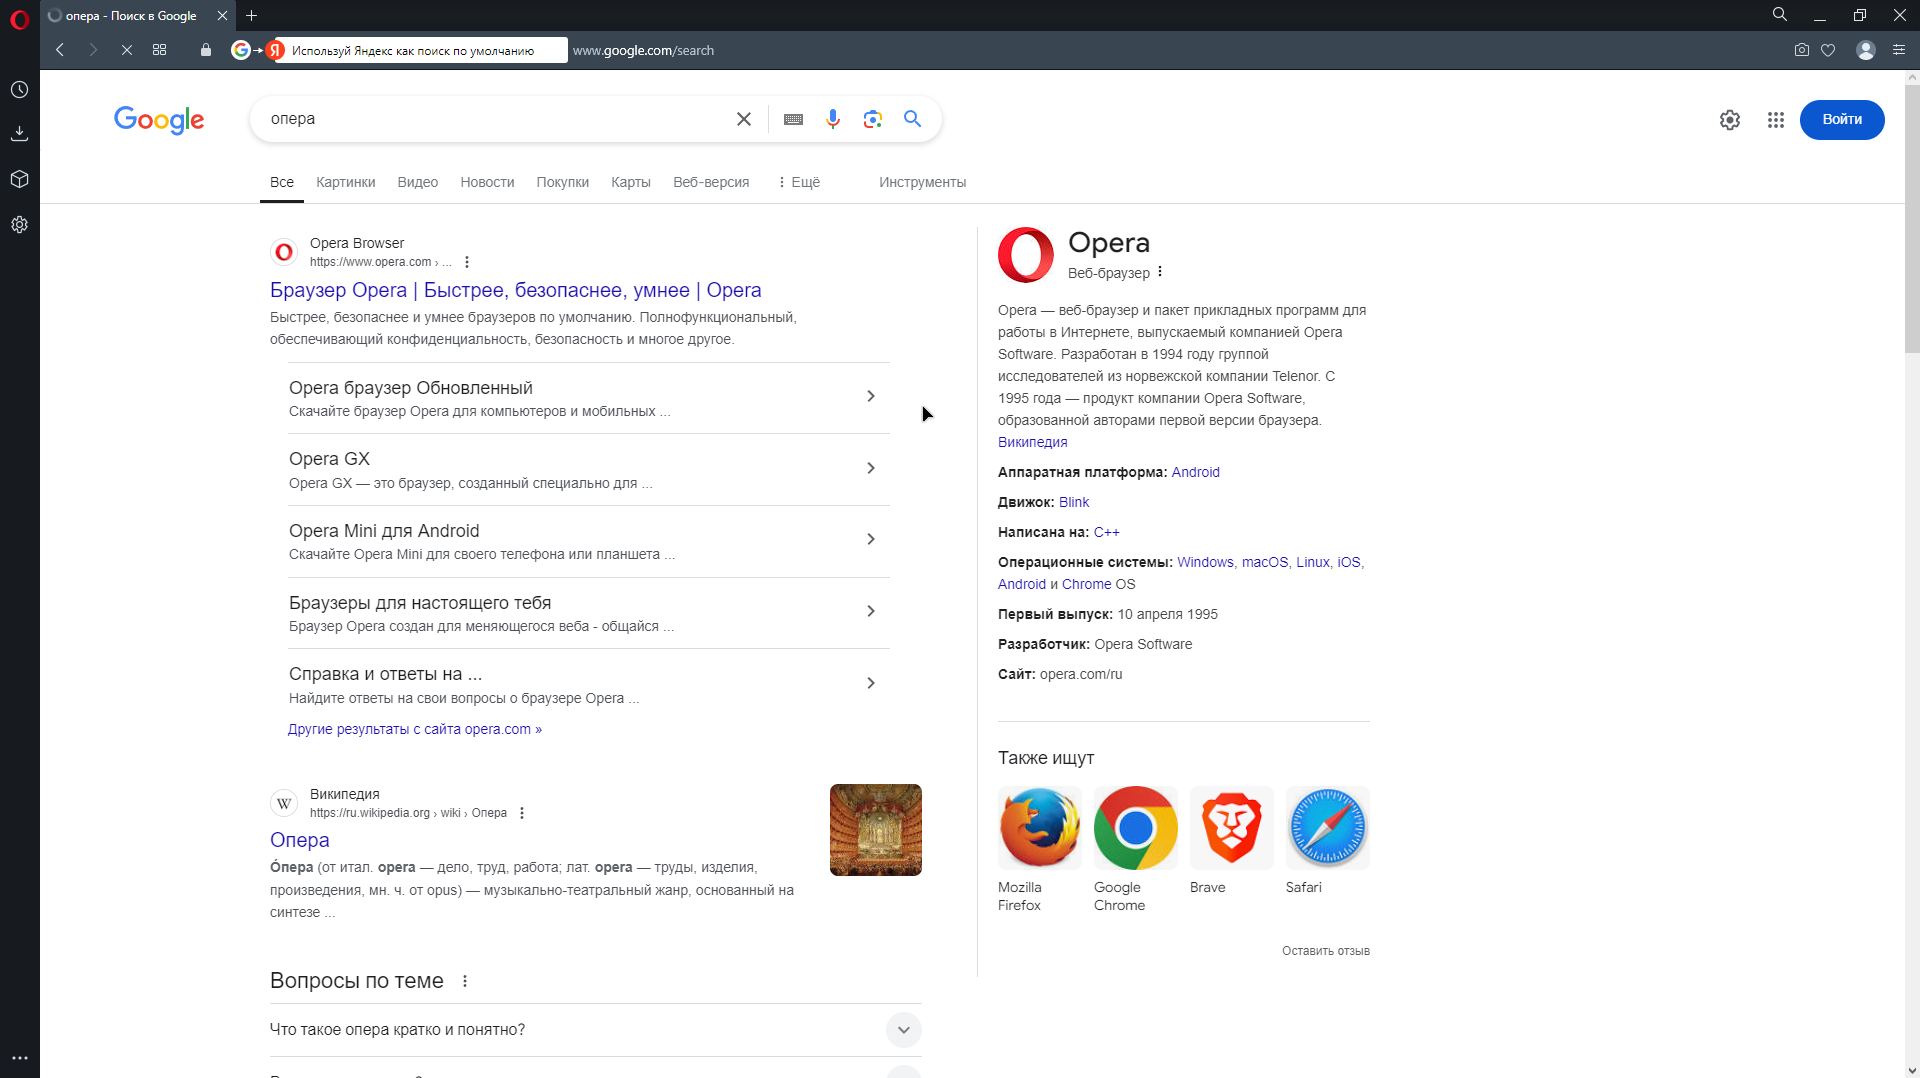Take a page snapshot with camera icon
1920x1078 pixels.
coord(1801,50)
